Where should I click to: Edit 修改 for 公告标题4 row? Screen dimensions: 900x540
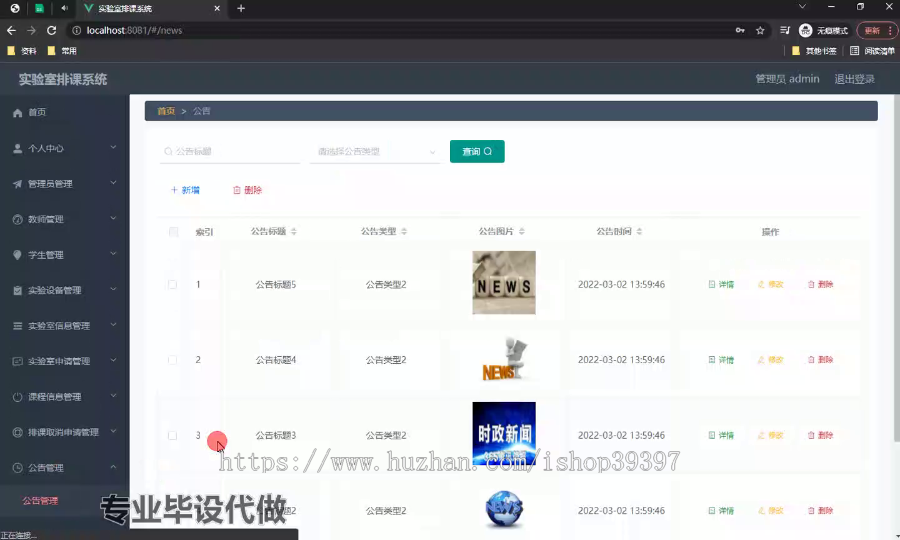point(771,360)
